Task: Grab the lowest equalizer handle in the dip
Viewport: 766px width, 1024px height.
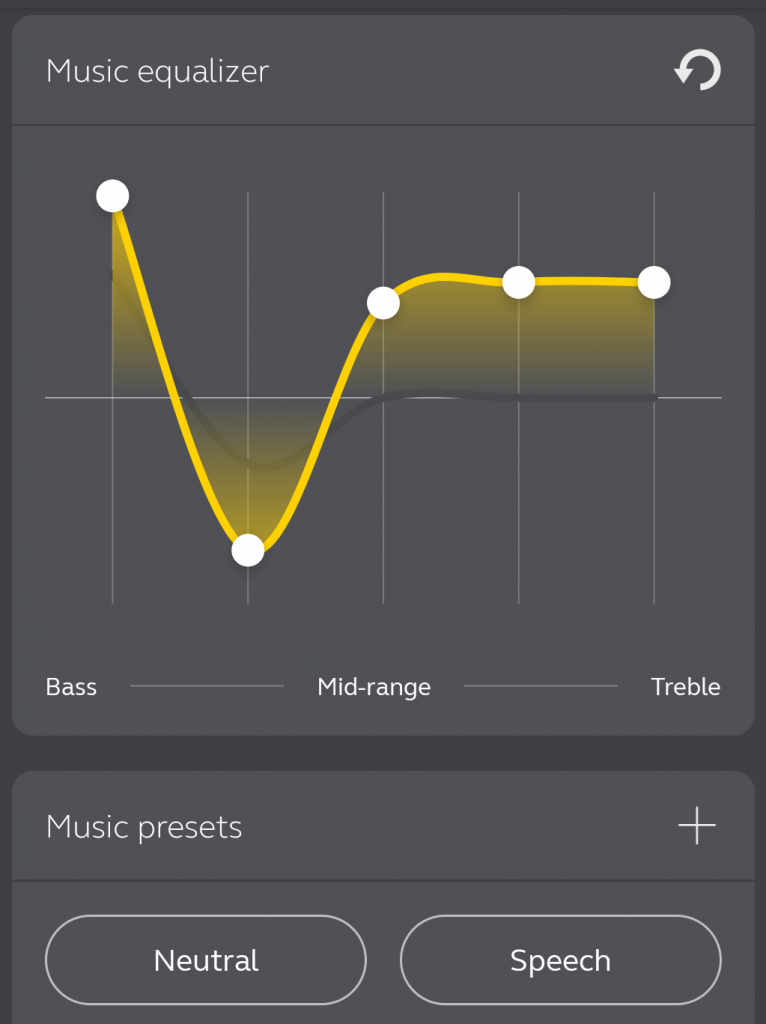Action: point(248,550)
